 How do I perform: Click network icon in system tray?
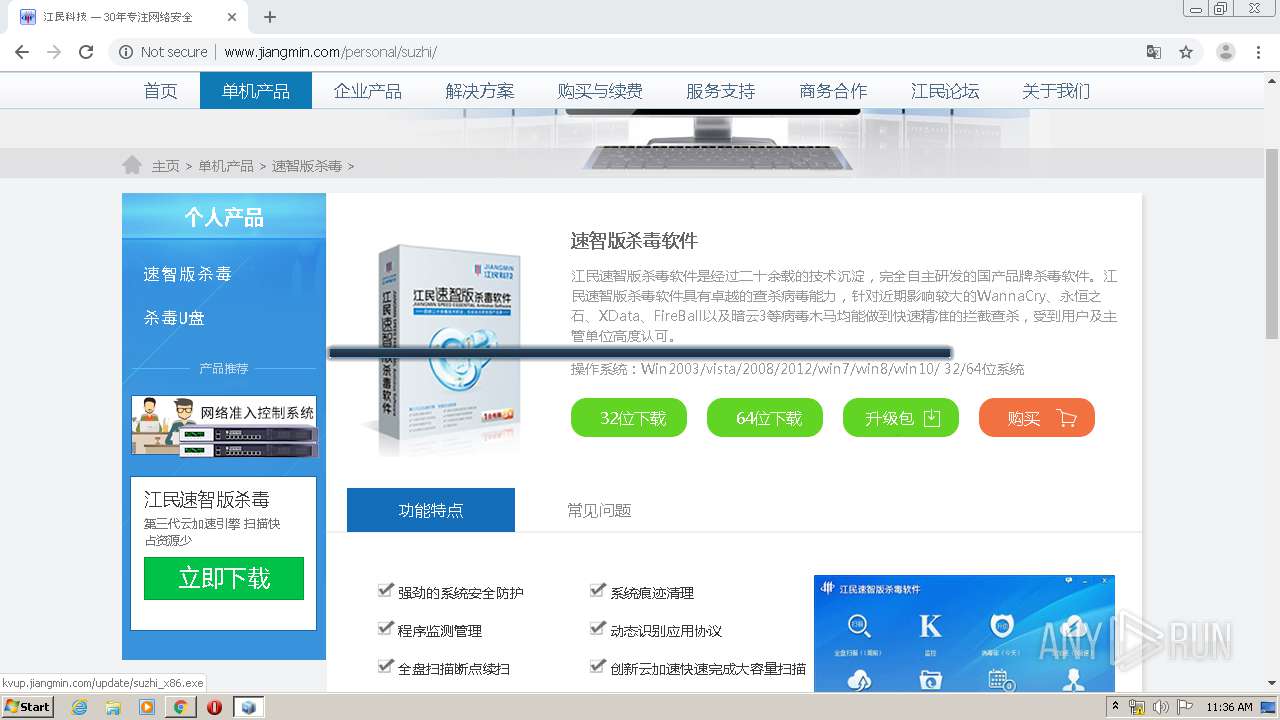pos(1137,707)
